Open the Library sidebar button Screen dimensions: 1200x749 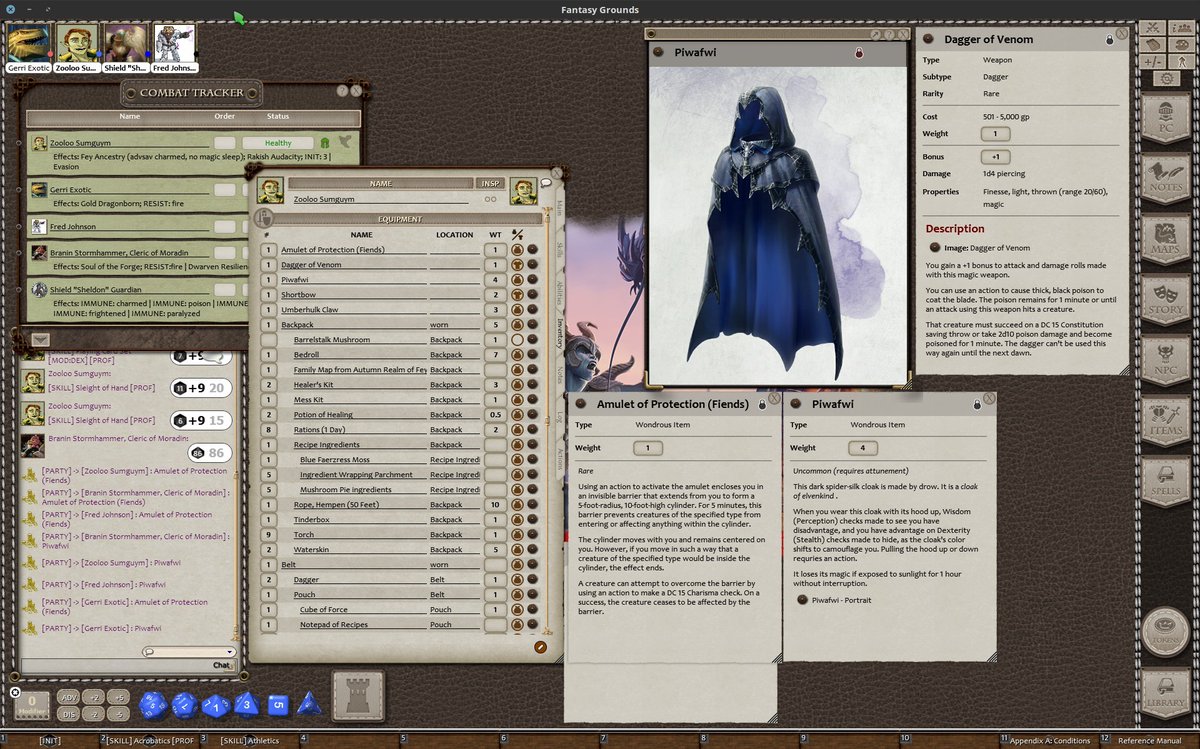coord(1165,695)
